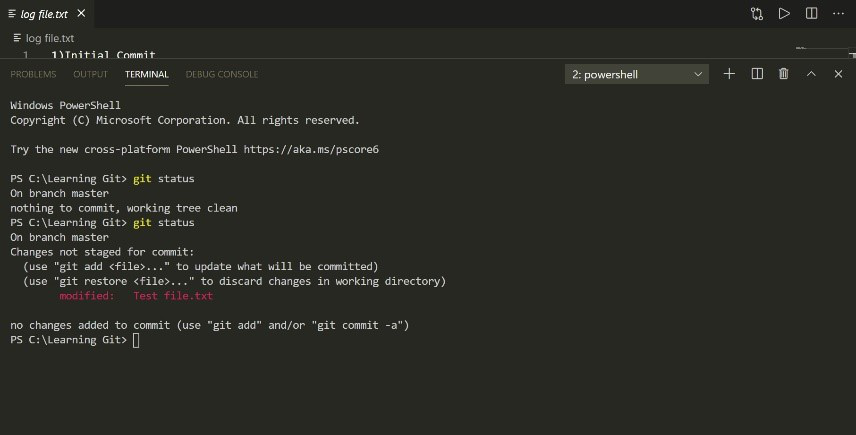Open the editor More Actions ellipsis

838,14
